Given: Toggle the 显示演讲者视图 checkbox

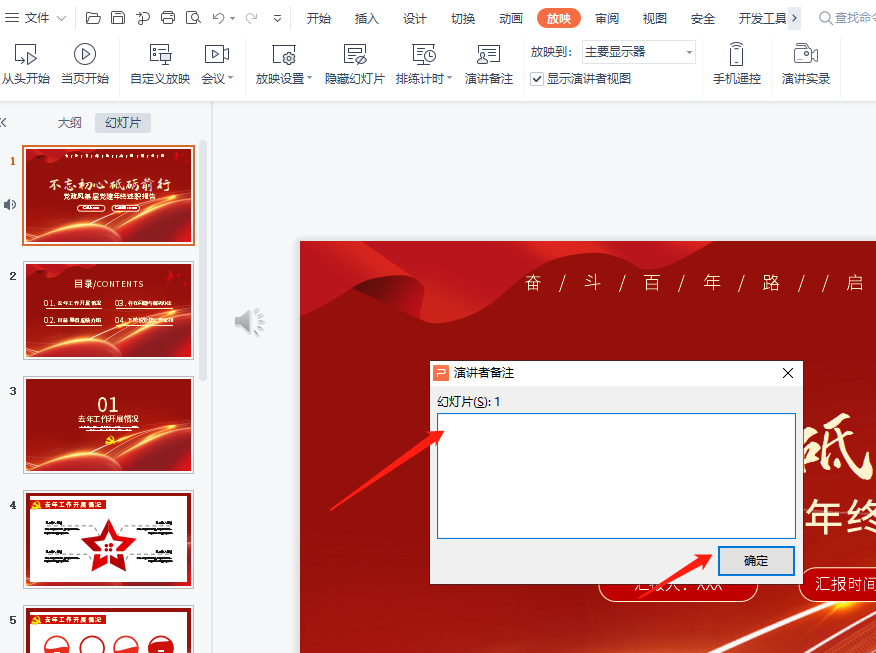Looking at the screenshot, I should coord(537,79).
